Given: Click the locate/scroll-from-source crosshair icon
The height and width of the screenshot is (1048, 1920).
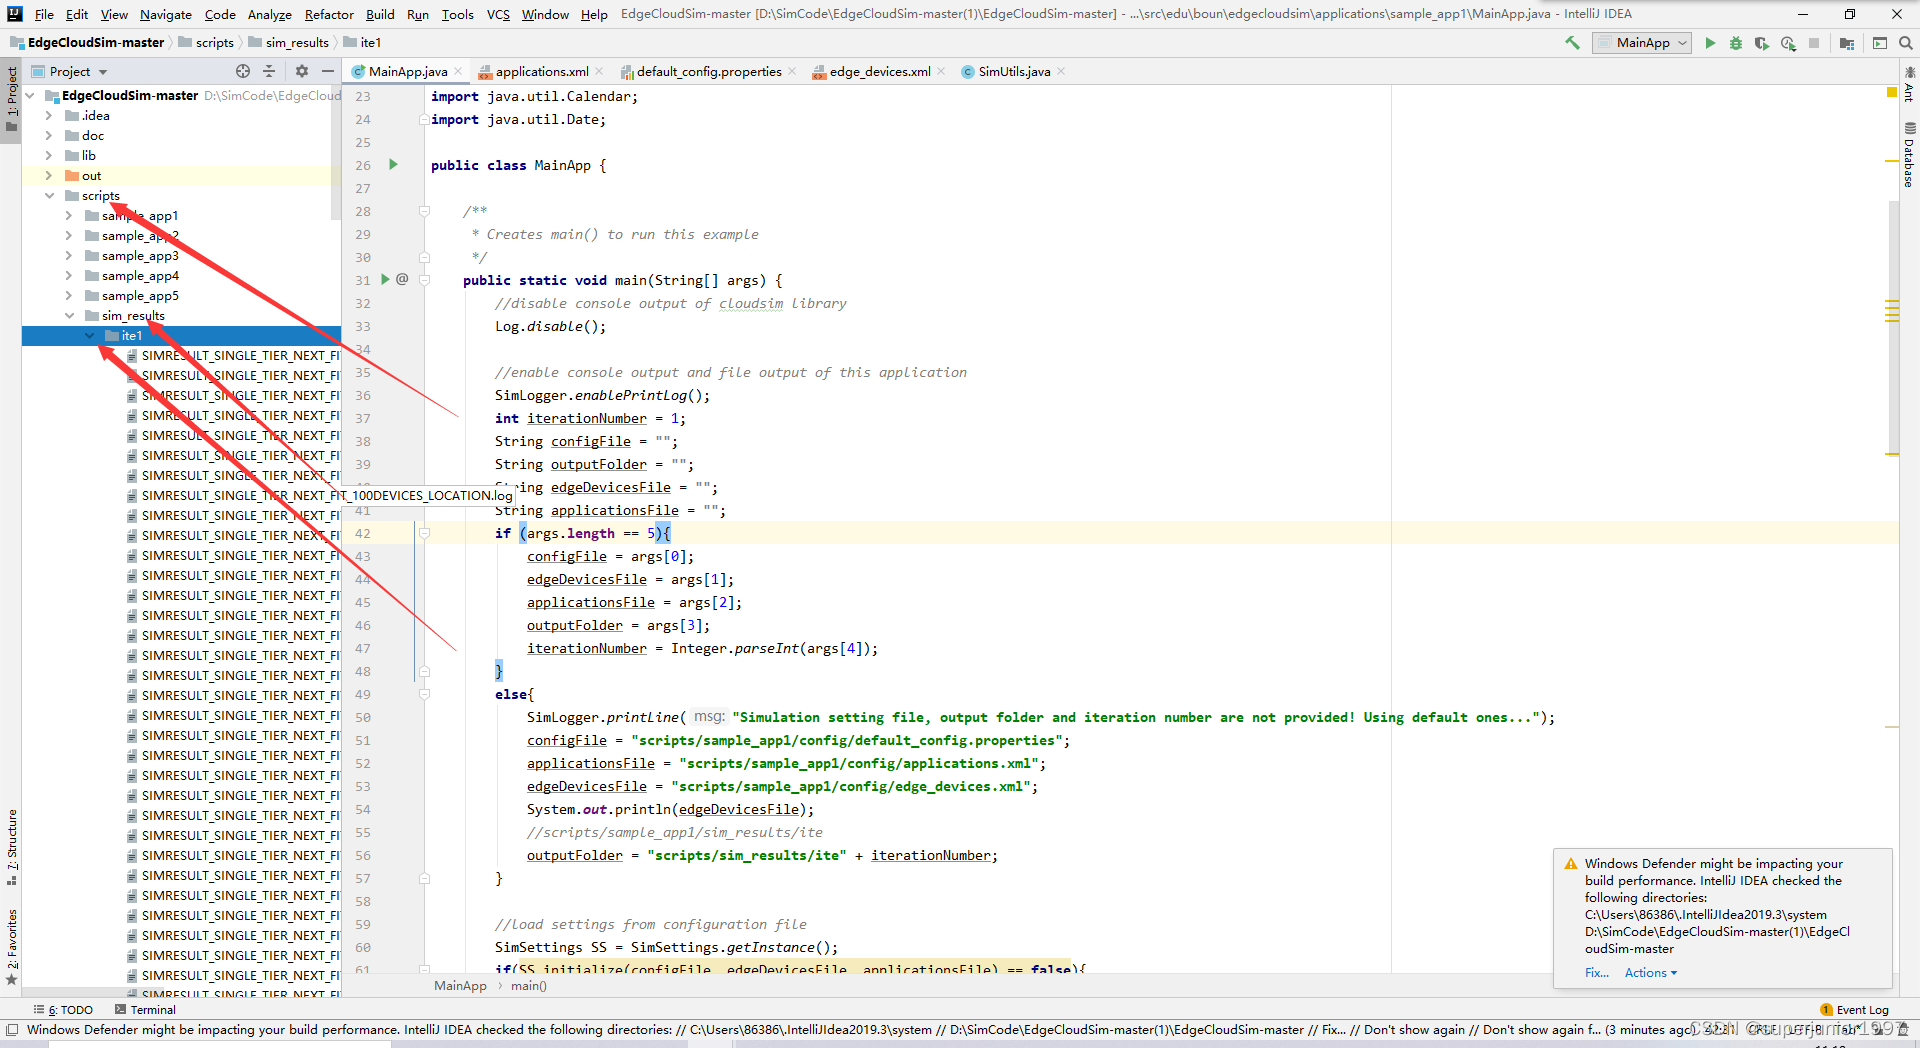Looking at the screenshot, I should pyautogui.click(x=243, y=71).
